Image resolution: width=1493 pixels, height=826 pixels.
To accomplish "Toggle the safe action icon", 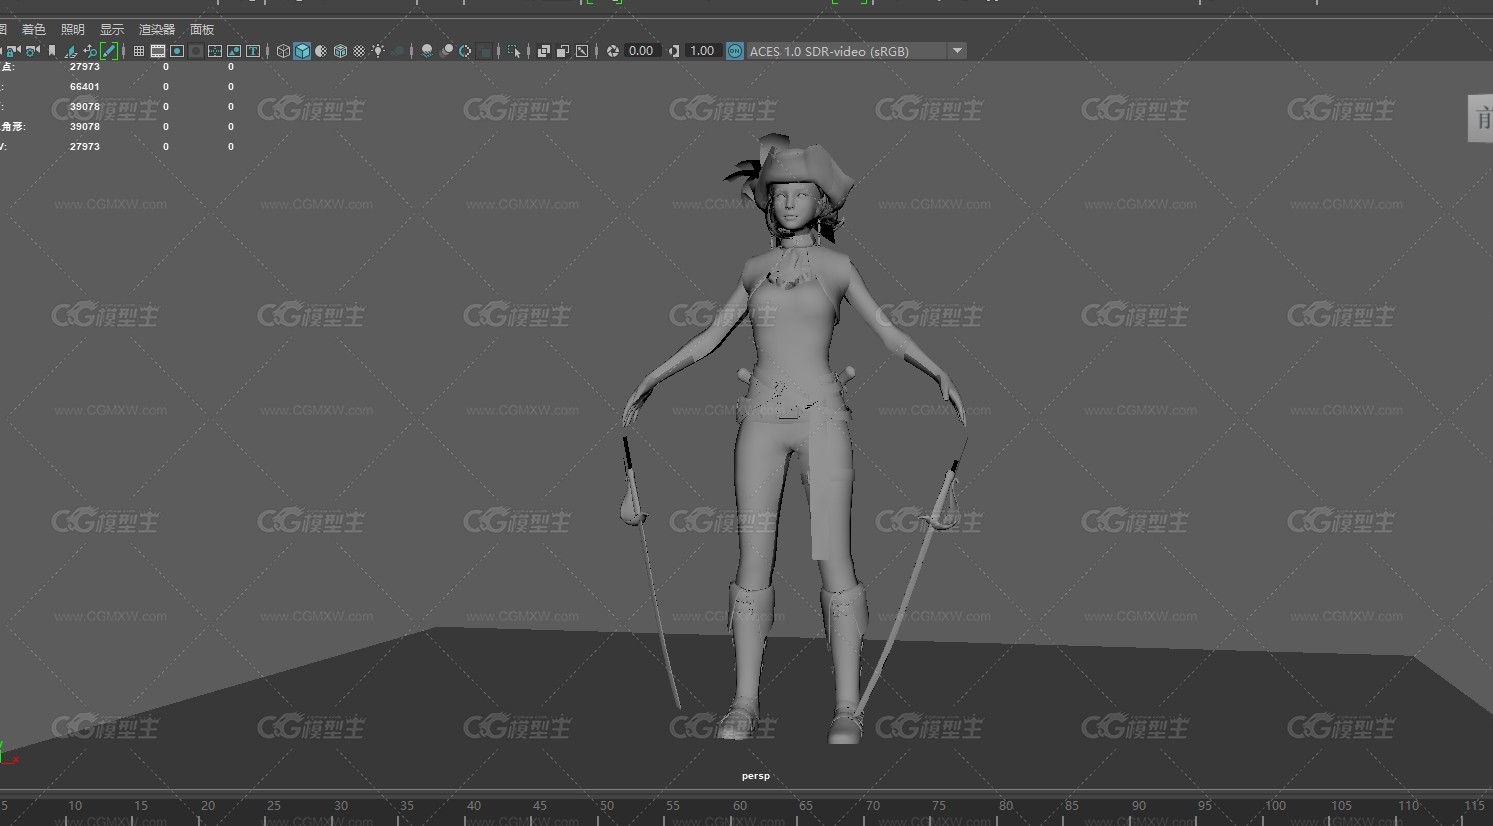I will click(234, 51).
